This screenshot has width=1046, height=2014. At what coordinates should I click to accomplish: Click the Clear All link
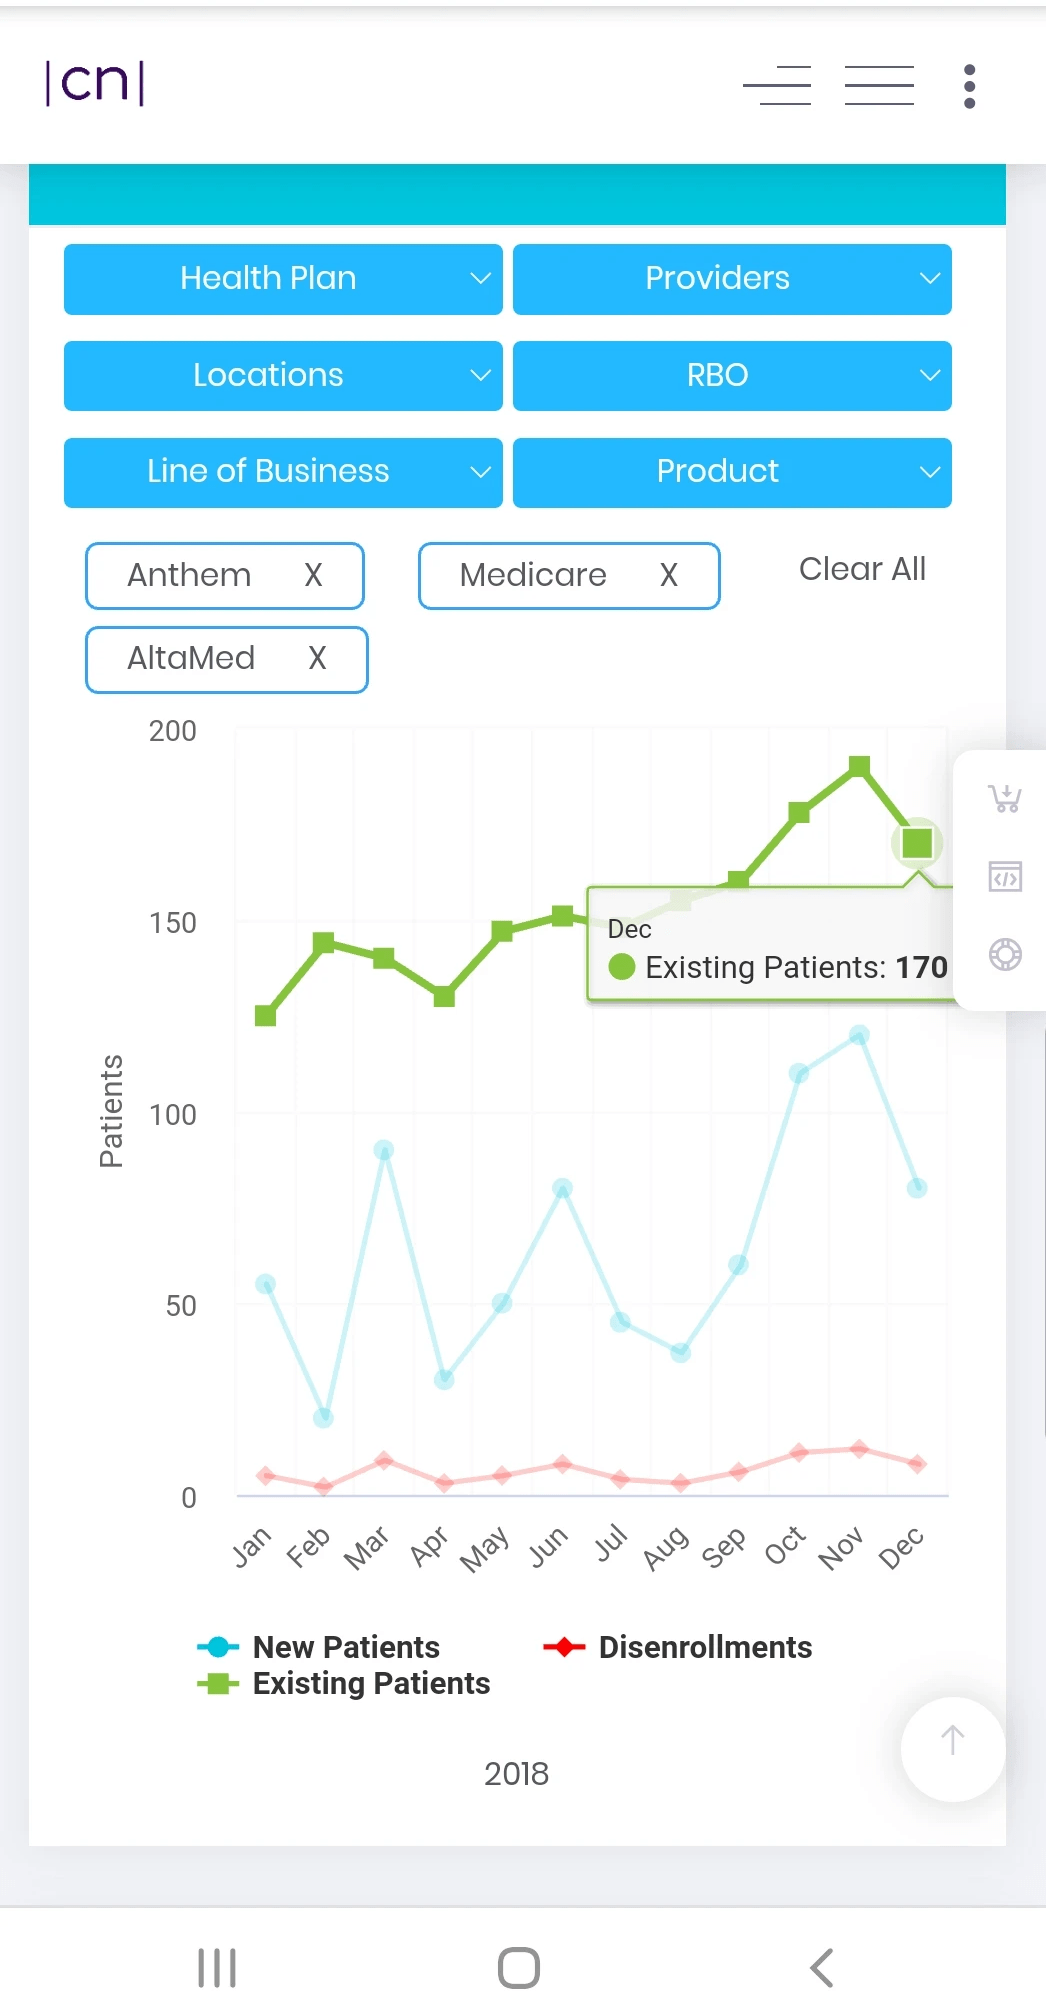[862, 569]
